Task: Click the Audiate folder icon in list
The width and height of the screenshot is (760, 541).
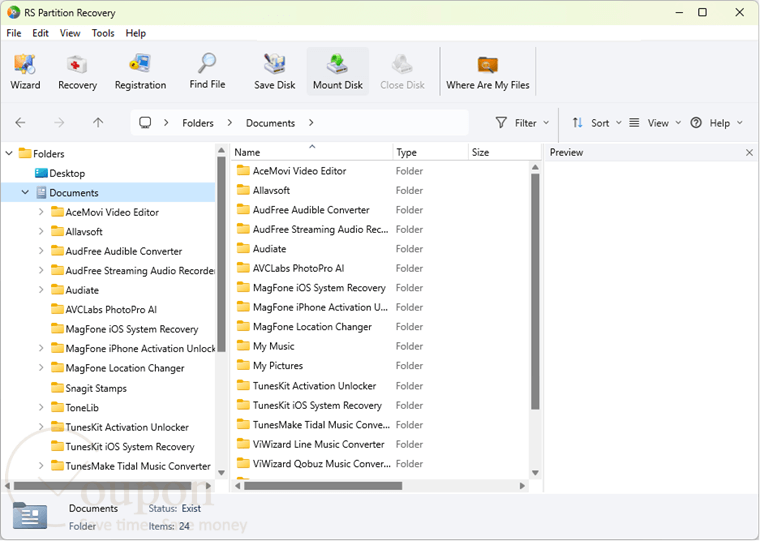Action: coord(243,249)
